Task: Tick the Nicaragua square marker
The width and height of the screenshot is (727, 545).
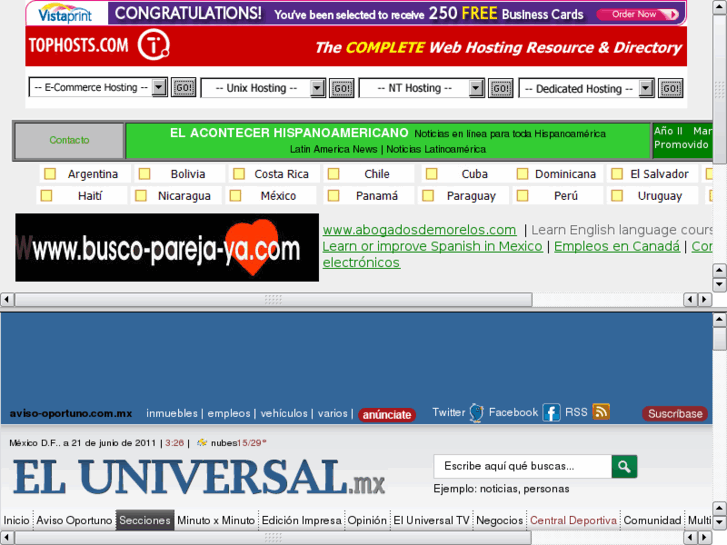Action: pyautogui.click(x=140, y=196)
